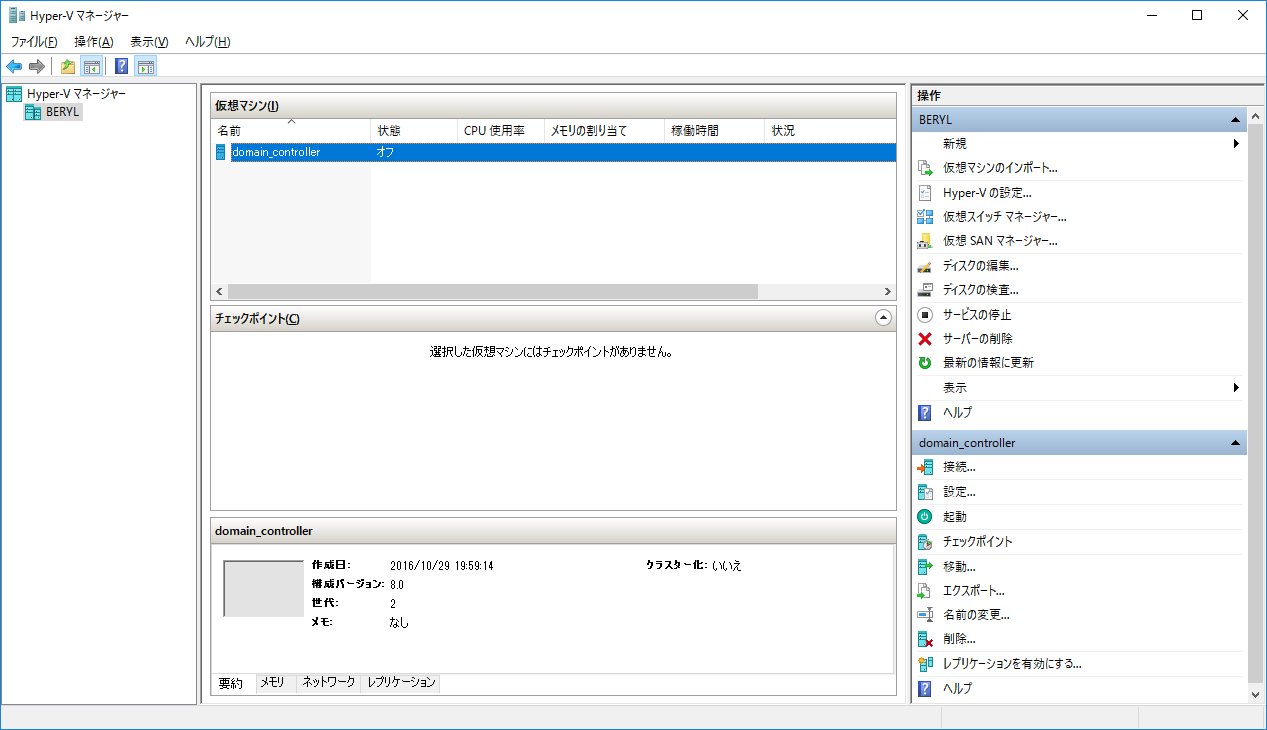
Task: Open the 操作(A) menu
Action: (x=94, y=42)
